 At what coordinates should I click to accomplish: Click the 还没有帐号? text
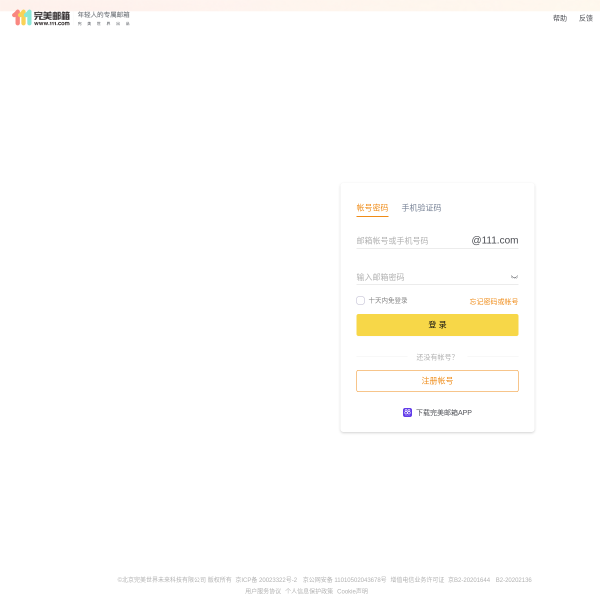436,357
